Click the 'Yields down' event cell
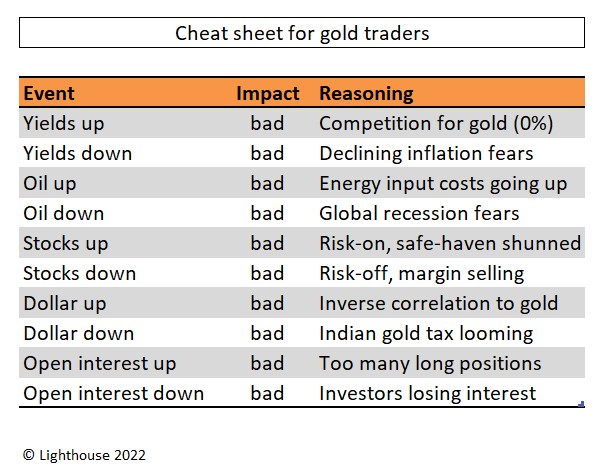Viewport: 606px width, 474px height. 77,154
